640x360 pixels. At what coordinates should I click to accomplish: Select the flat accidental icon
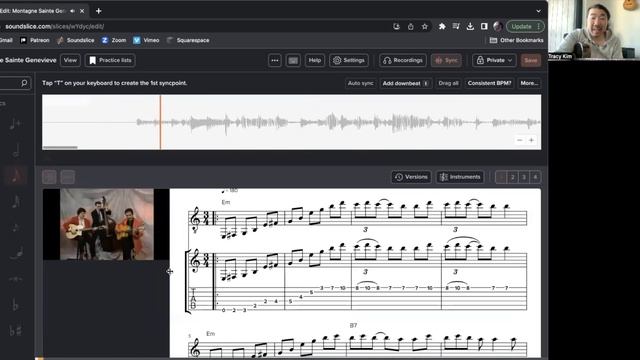[15, 304]
